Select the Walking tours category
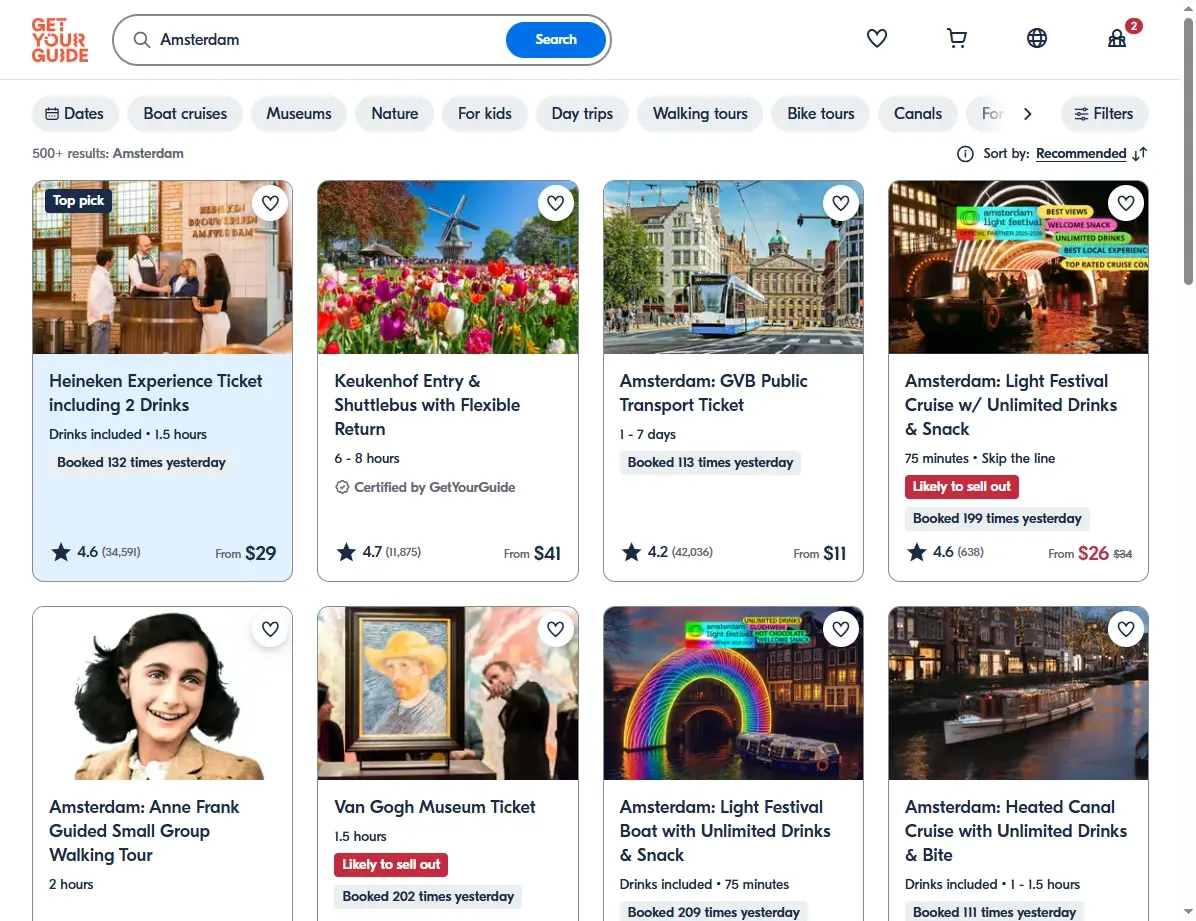1196x921 pixels. tap(699, 114)
